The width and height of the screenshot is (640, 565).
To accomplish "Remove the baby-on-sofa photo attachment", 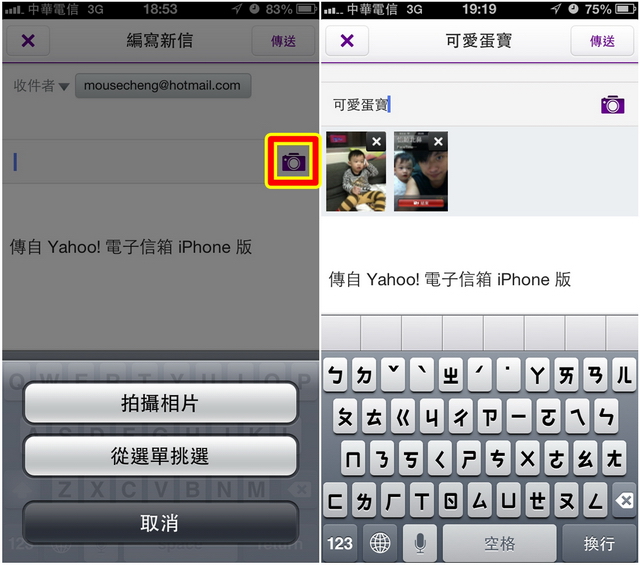I will tap(376, 142).
